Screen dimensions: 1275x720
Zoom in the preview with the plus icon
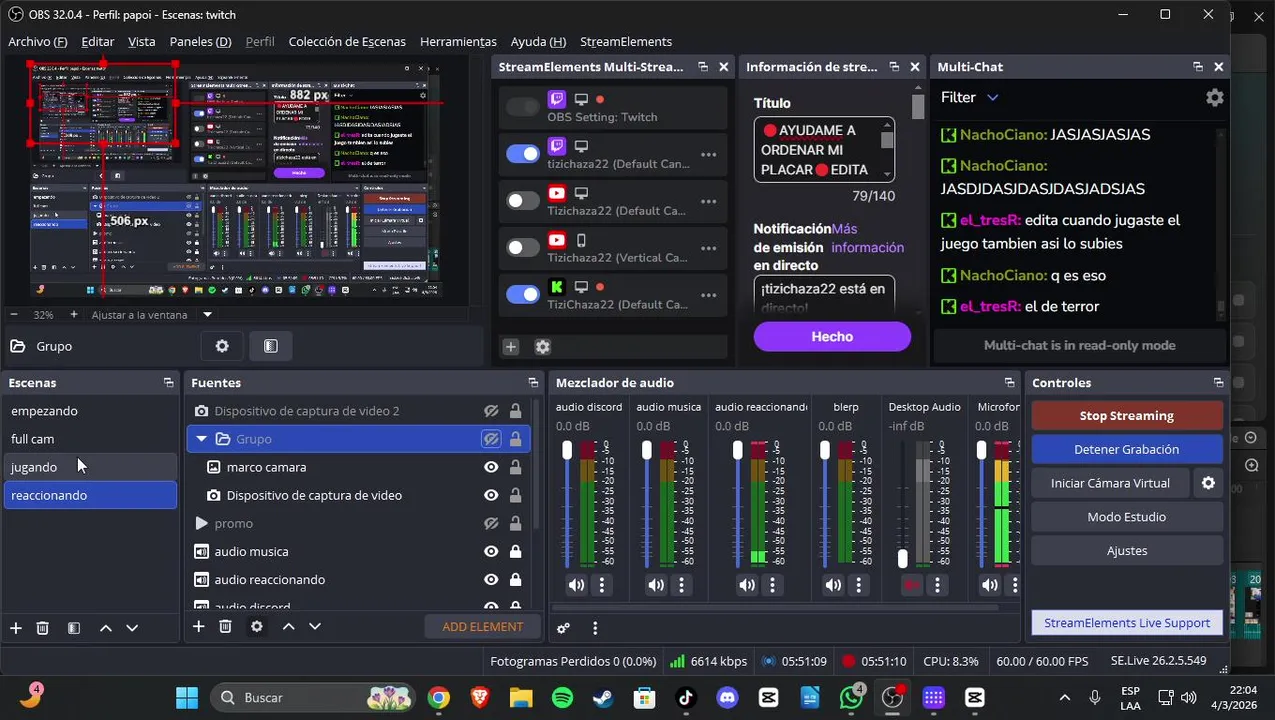(x=73, y=314)
